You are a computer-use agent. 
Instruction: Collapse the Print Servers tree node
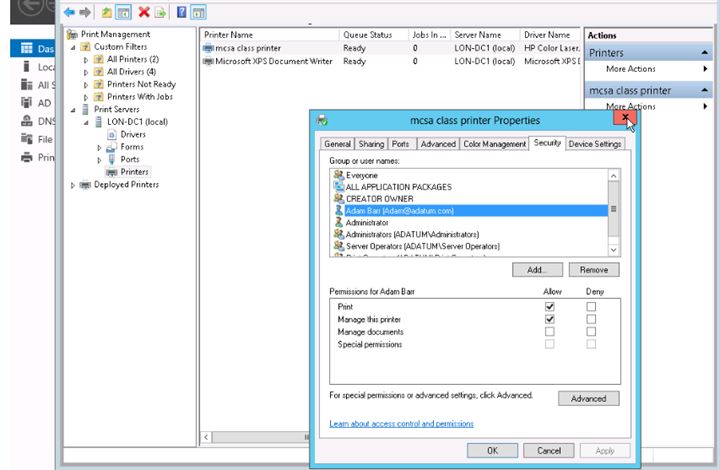coord(73,109)
